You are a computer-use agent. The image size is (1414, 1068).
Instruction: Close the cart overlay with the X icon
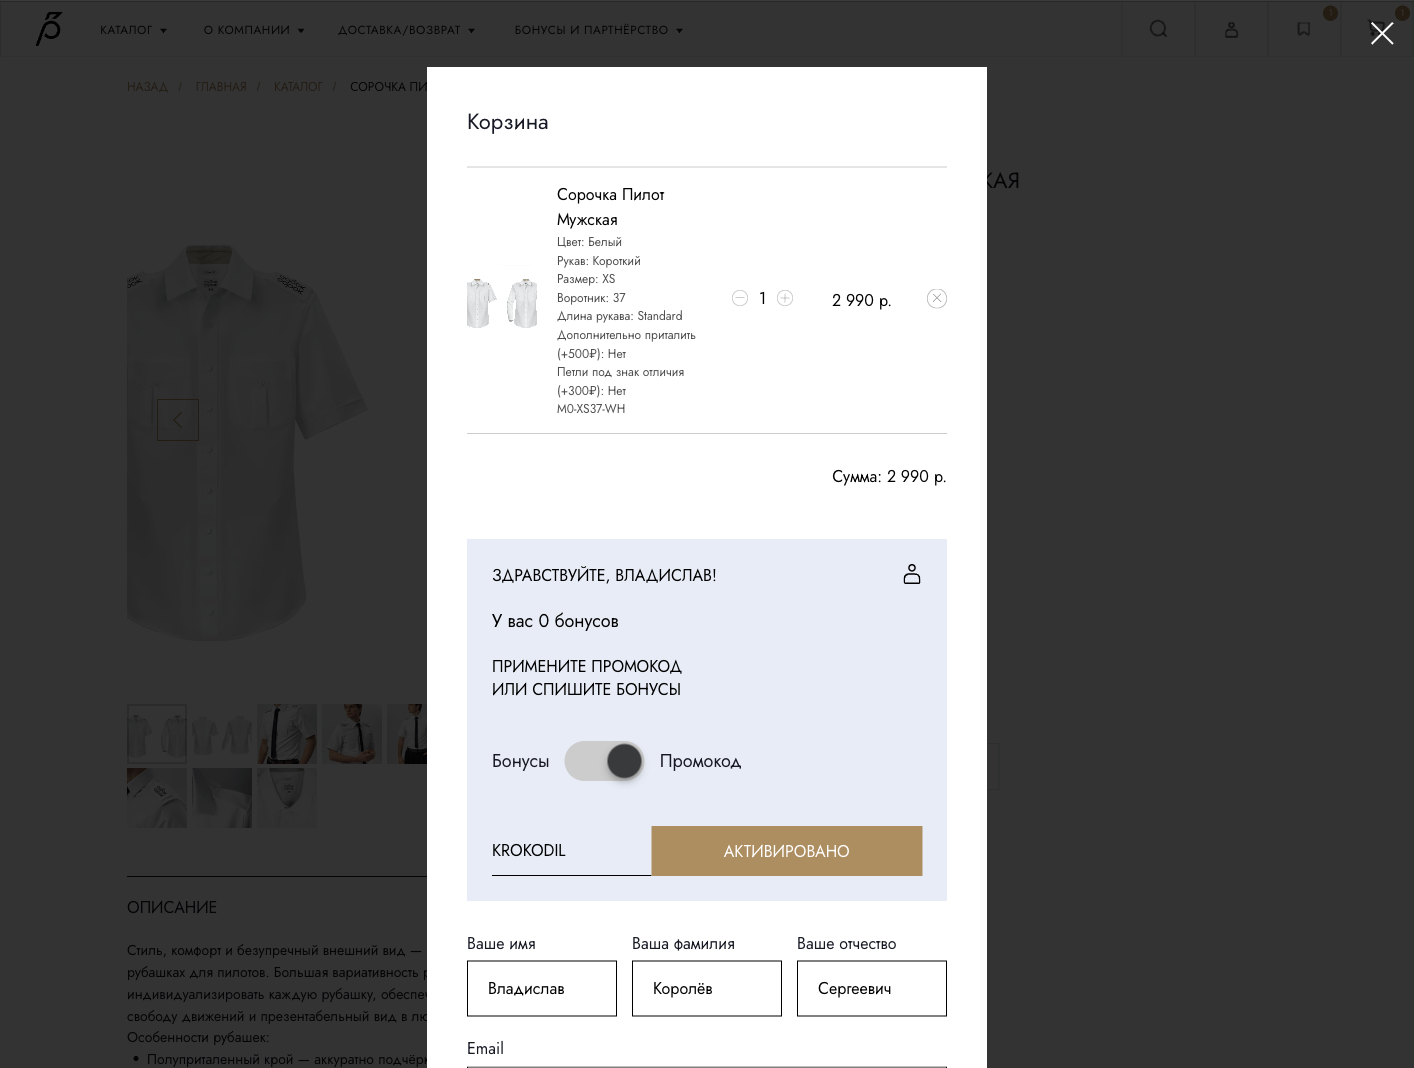pos(1381,33)
